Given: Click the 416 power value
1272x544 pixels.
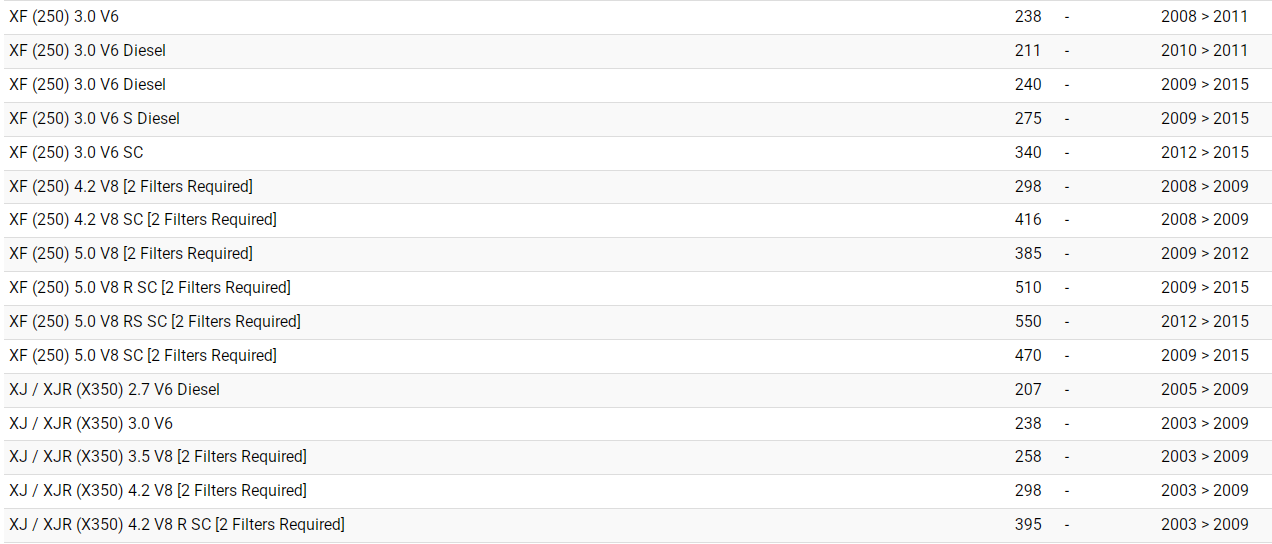Looking at the screenshot, I should click(x=1027, y=219).
